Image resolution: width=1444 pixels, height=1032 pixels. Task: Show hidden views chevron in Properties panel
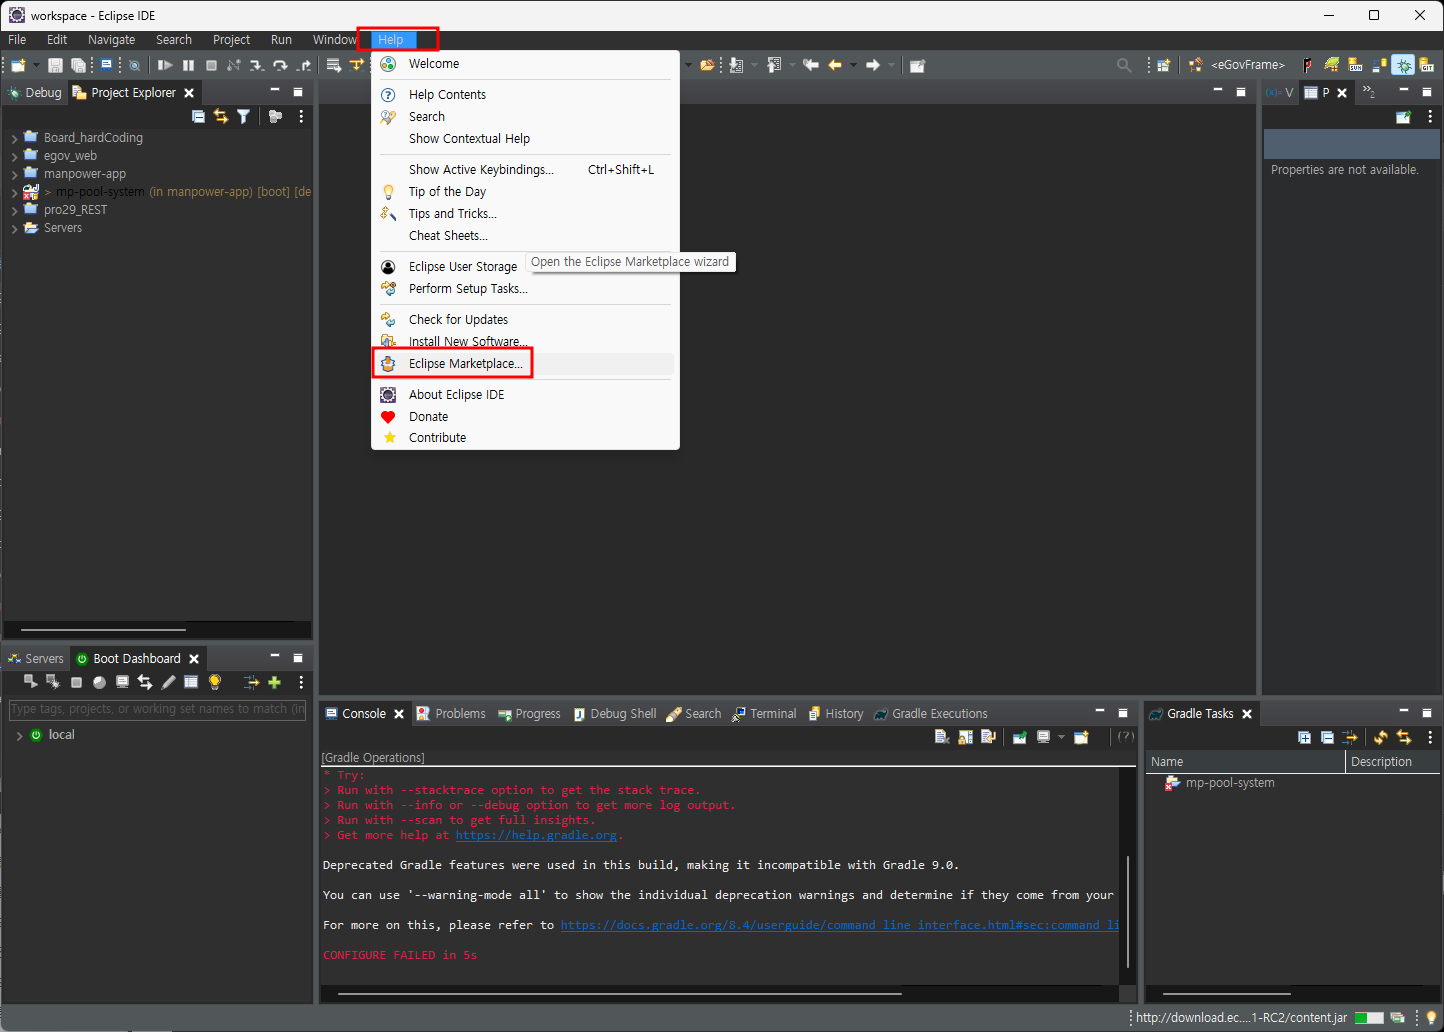point(1369,92)
